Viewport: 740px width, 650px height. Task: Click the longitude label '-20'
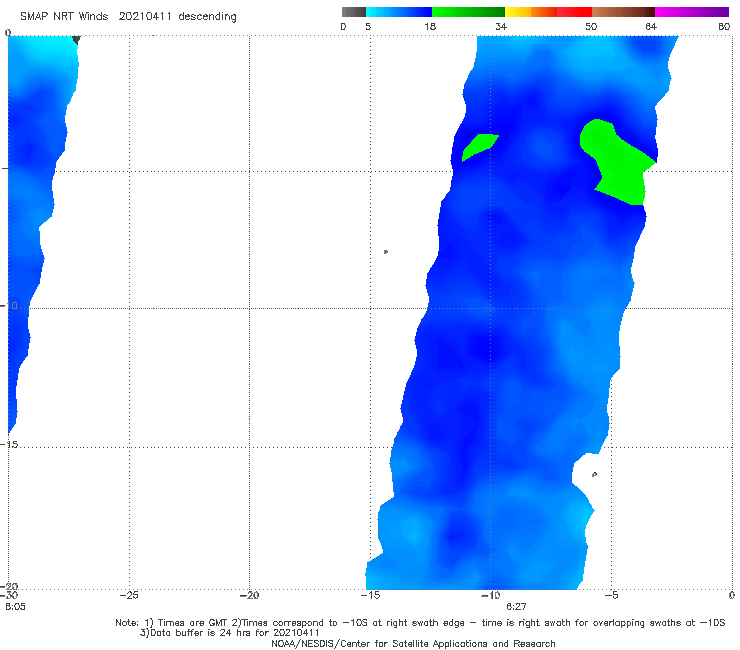pyautogui.click(x=249, y=595)
